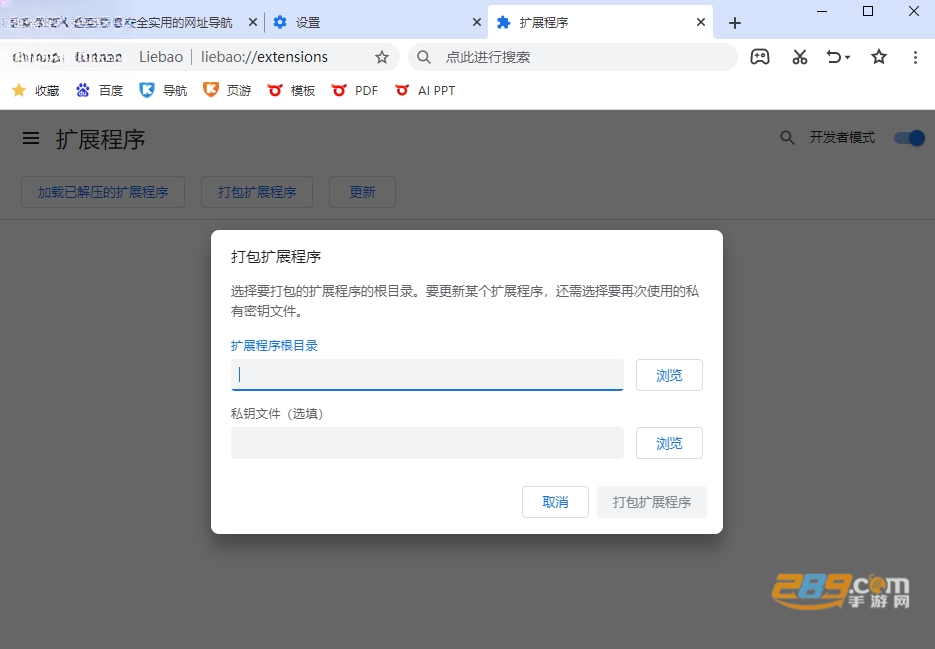Click 加载已解压的扩展程序 button
Image resolution: width=935 pixels, height=649 pixels.
coord(103,192)
